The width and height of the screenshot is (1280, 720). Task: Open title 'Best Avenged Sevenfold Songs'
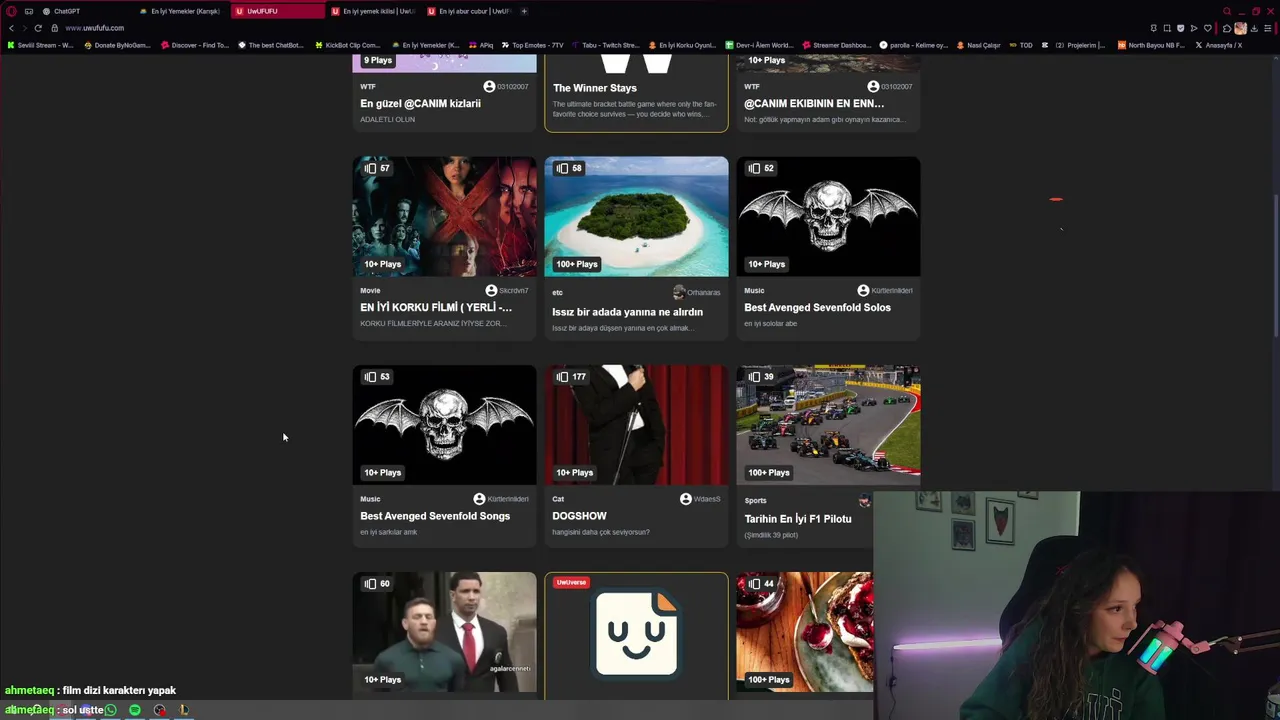coord(435,516)
